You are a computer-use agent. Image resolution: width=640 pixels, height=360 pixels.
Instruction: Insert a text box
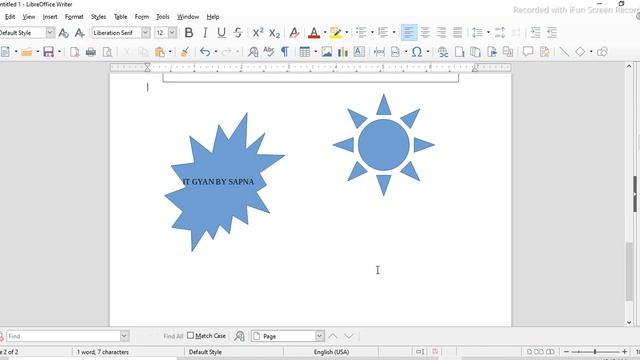point(359,52)
